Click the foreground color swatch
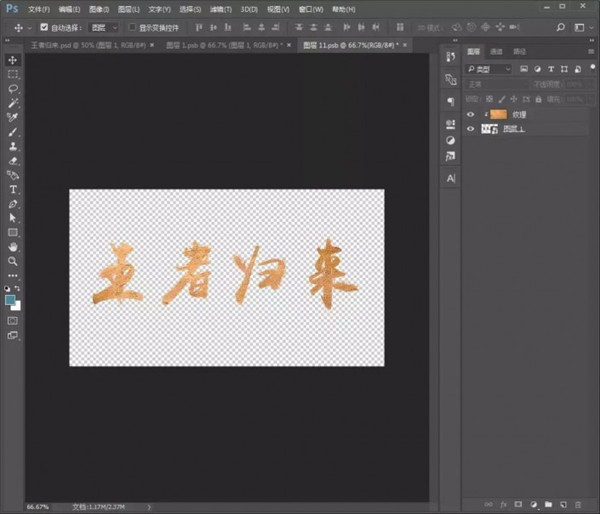This screenshot has height=514, width=600. click(x=10, y=299)
